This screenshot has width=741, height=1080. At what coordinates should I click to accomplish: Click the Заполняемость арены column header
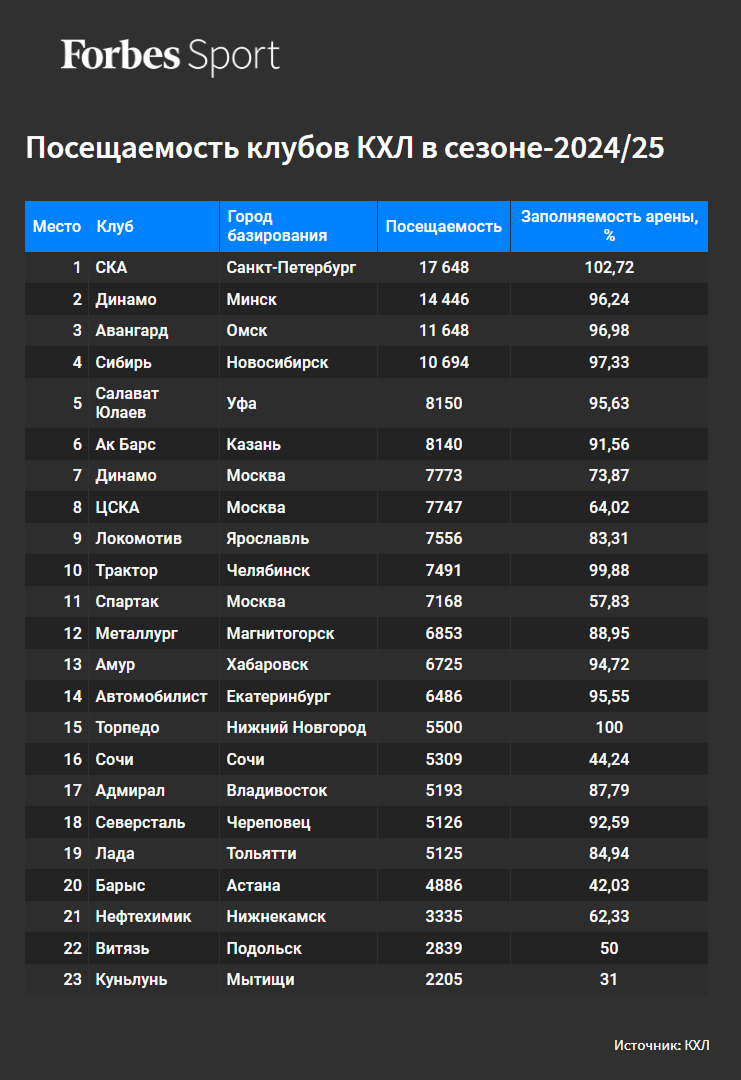[609, 226]
